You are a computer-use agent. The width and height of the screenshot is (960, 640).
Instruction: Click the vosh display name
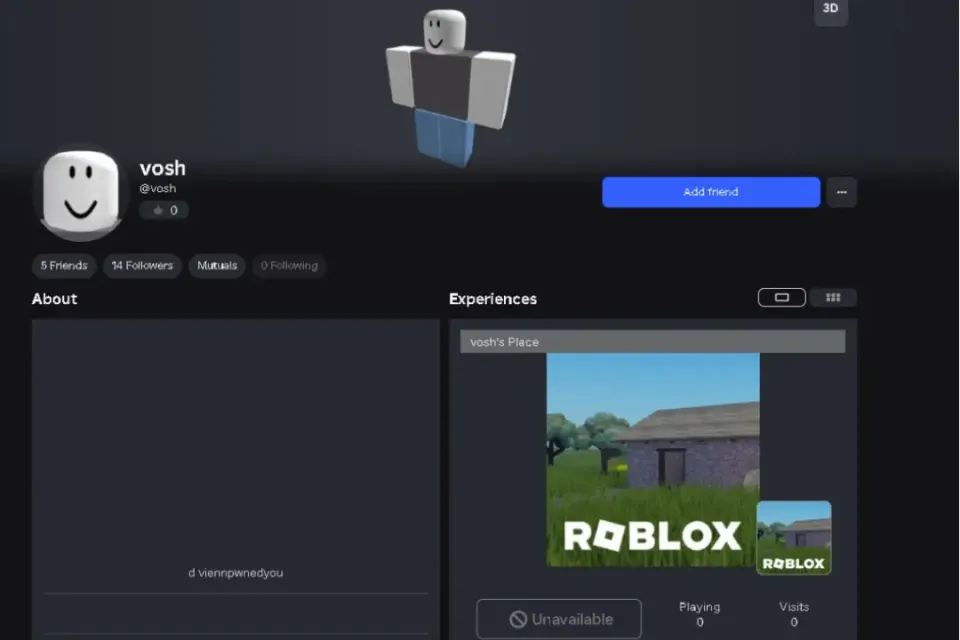[162, 168]
